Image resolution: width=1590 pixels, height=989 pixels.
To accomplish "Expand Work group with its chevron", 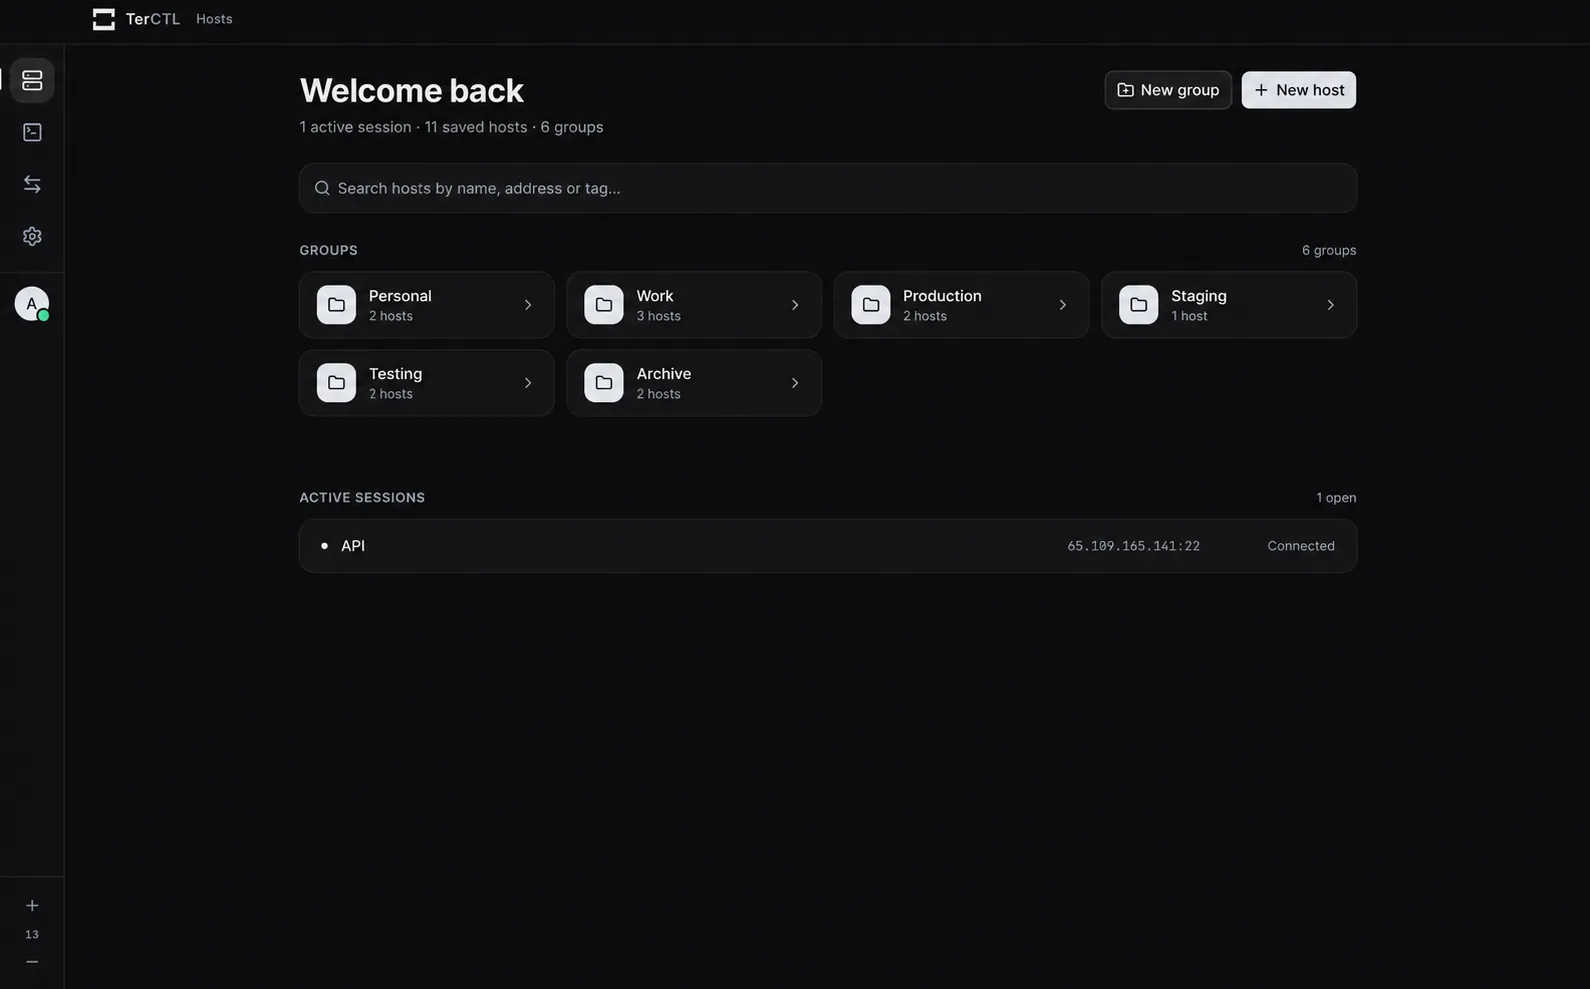I will [x=795, y=305].
